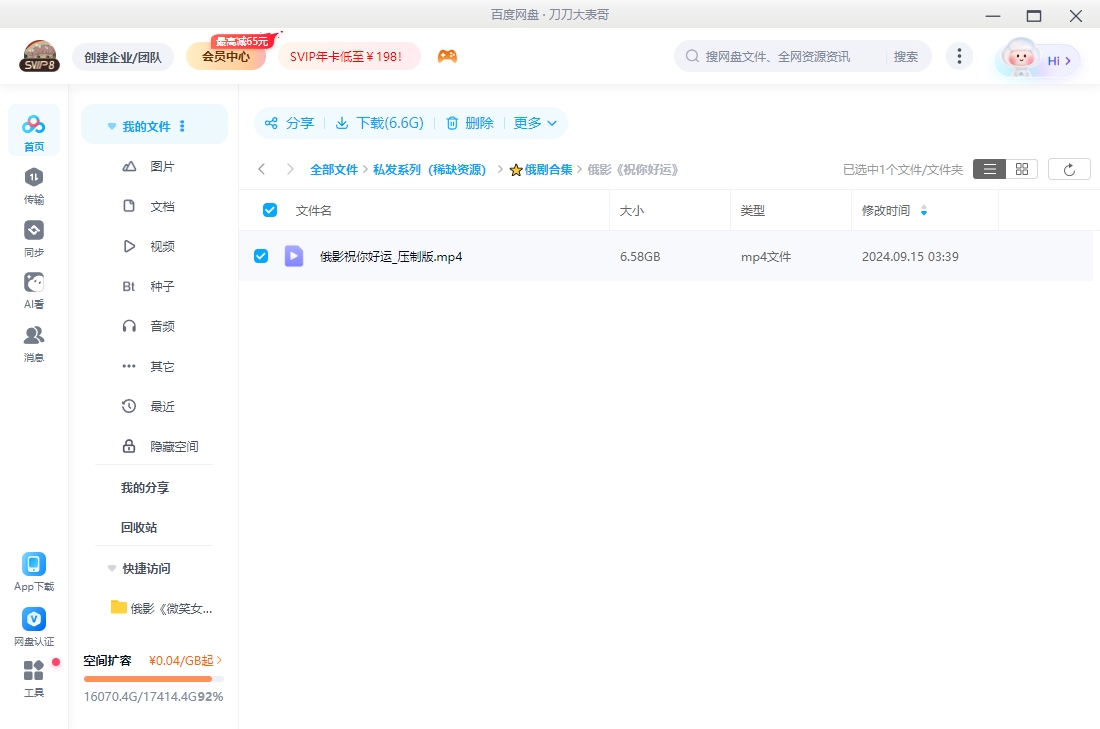Toggle the select-all checkbox above the file list
This screenshot has width=1100, height=729.
click(268, 210)
